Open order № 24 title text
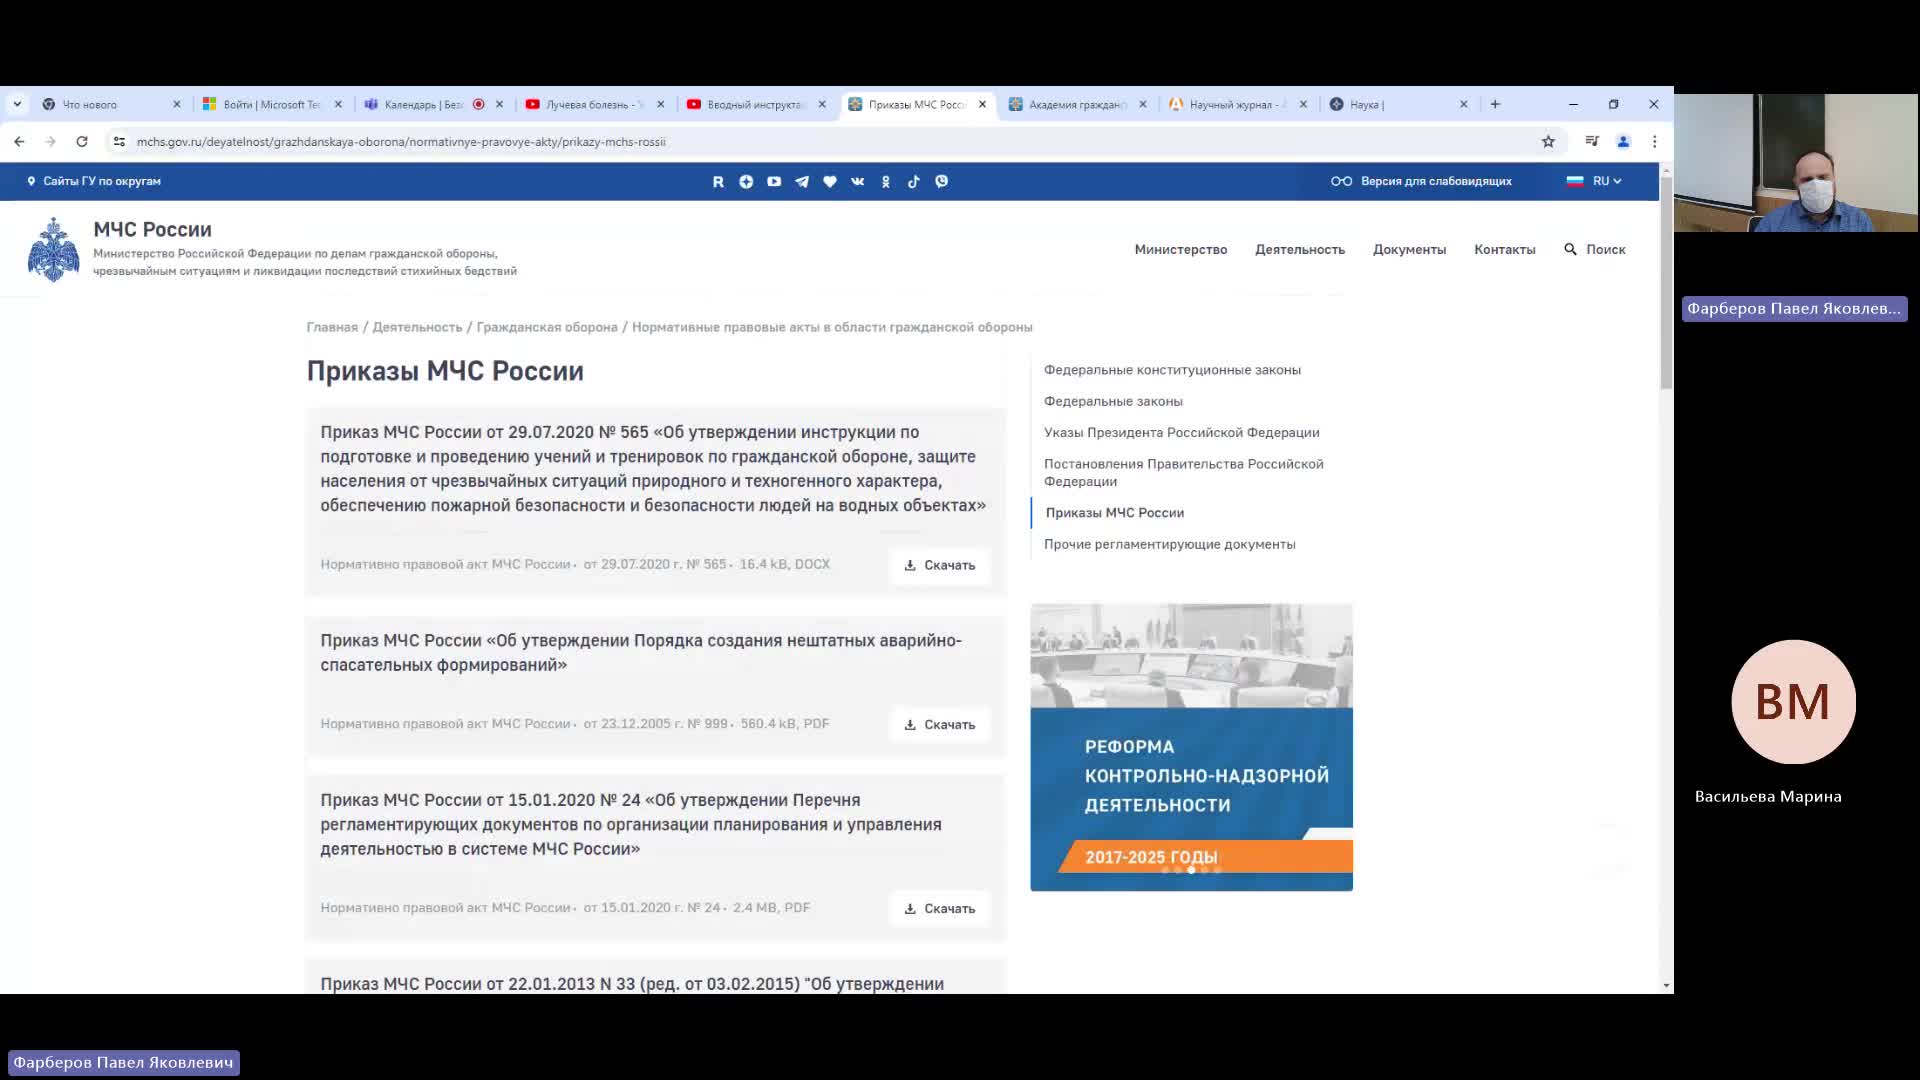The height and width of the screenshot is (1080, 1920). (x=631, y=824)
